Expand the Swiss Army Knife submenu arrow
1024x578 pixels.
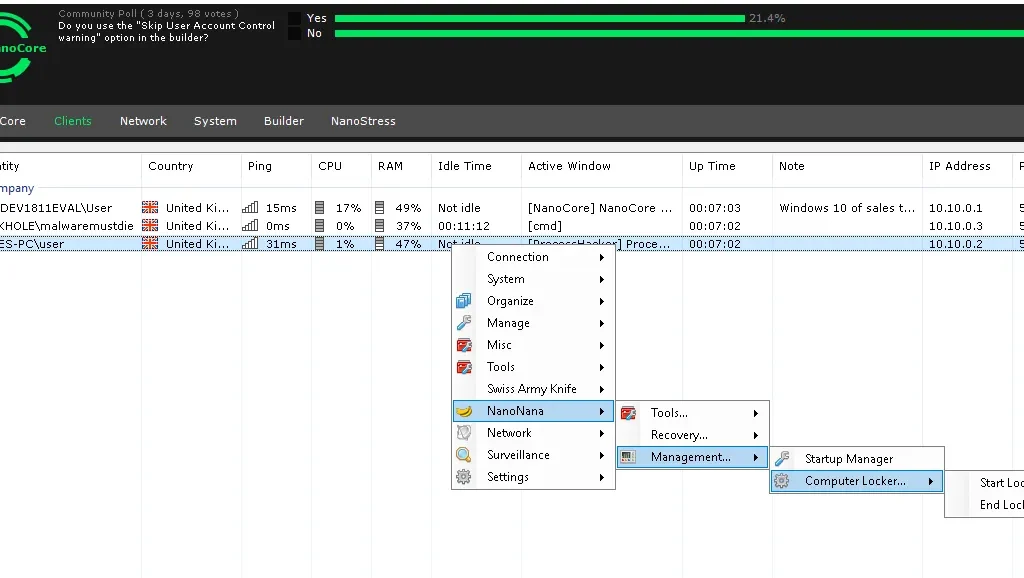pos(602,389)
